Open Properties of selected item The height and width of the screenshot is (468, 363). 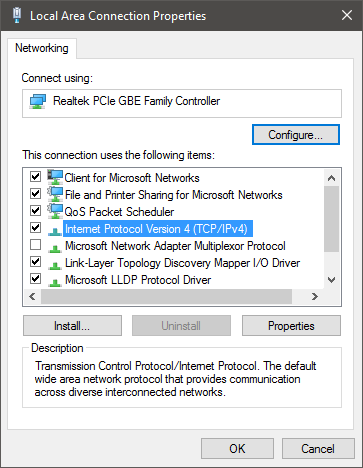[291, 326]
